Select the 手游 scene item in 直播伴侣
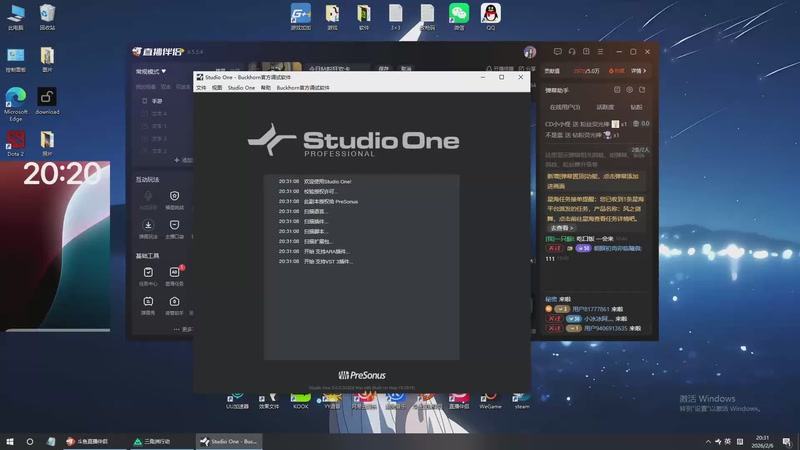800x450 pixels. (157, 101)
